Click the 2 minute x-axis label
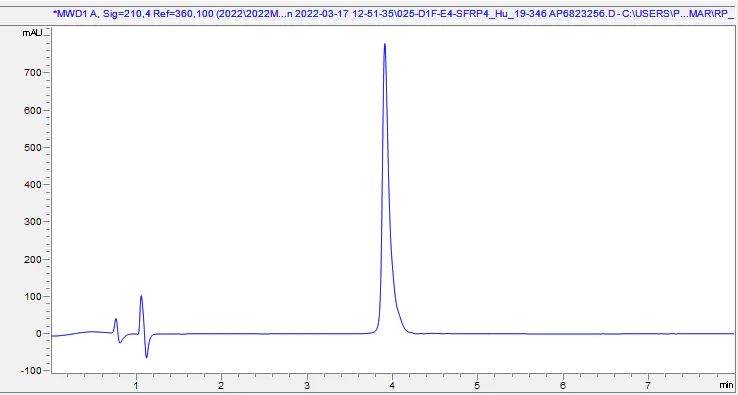Screen dimensions: 738x395 [x=221, y=386]
